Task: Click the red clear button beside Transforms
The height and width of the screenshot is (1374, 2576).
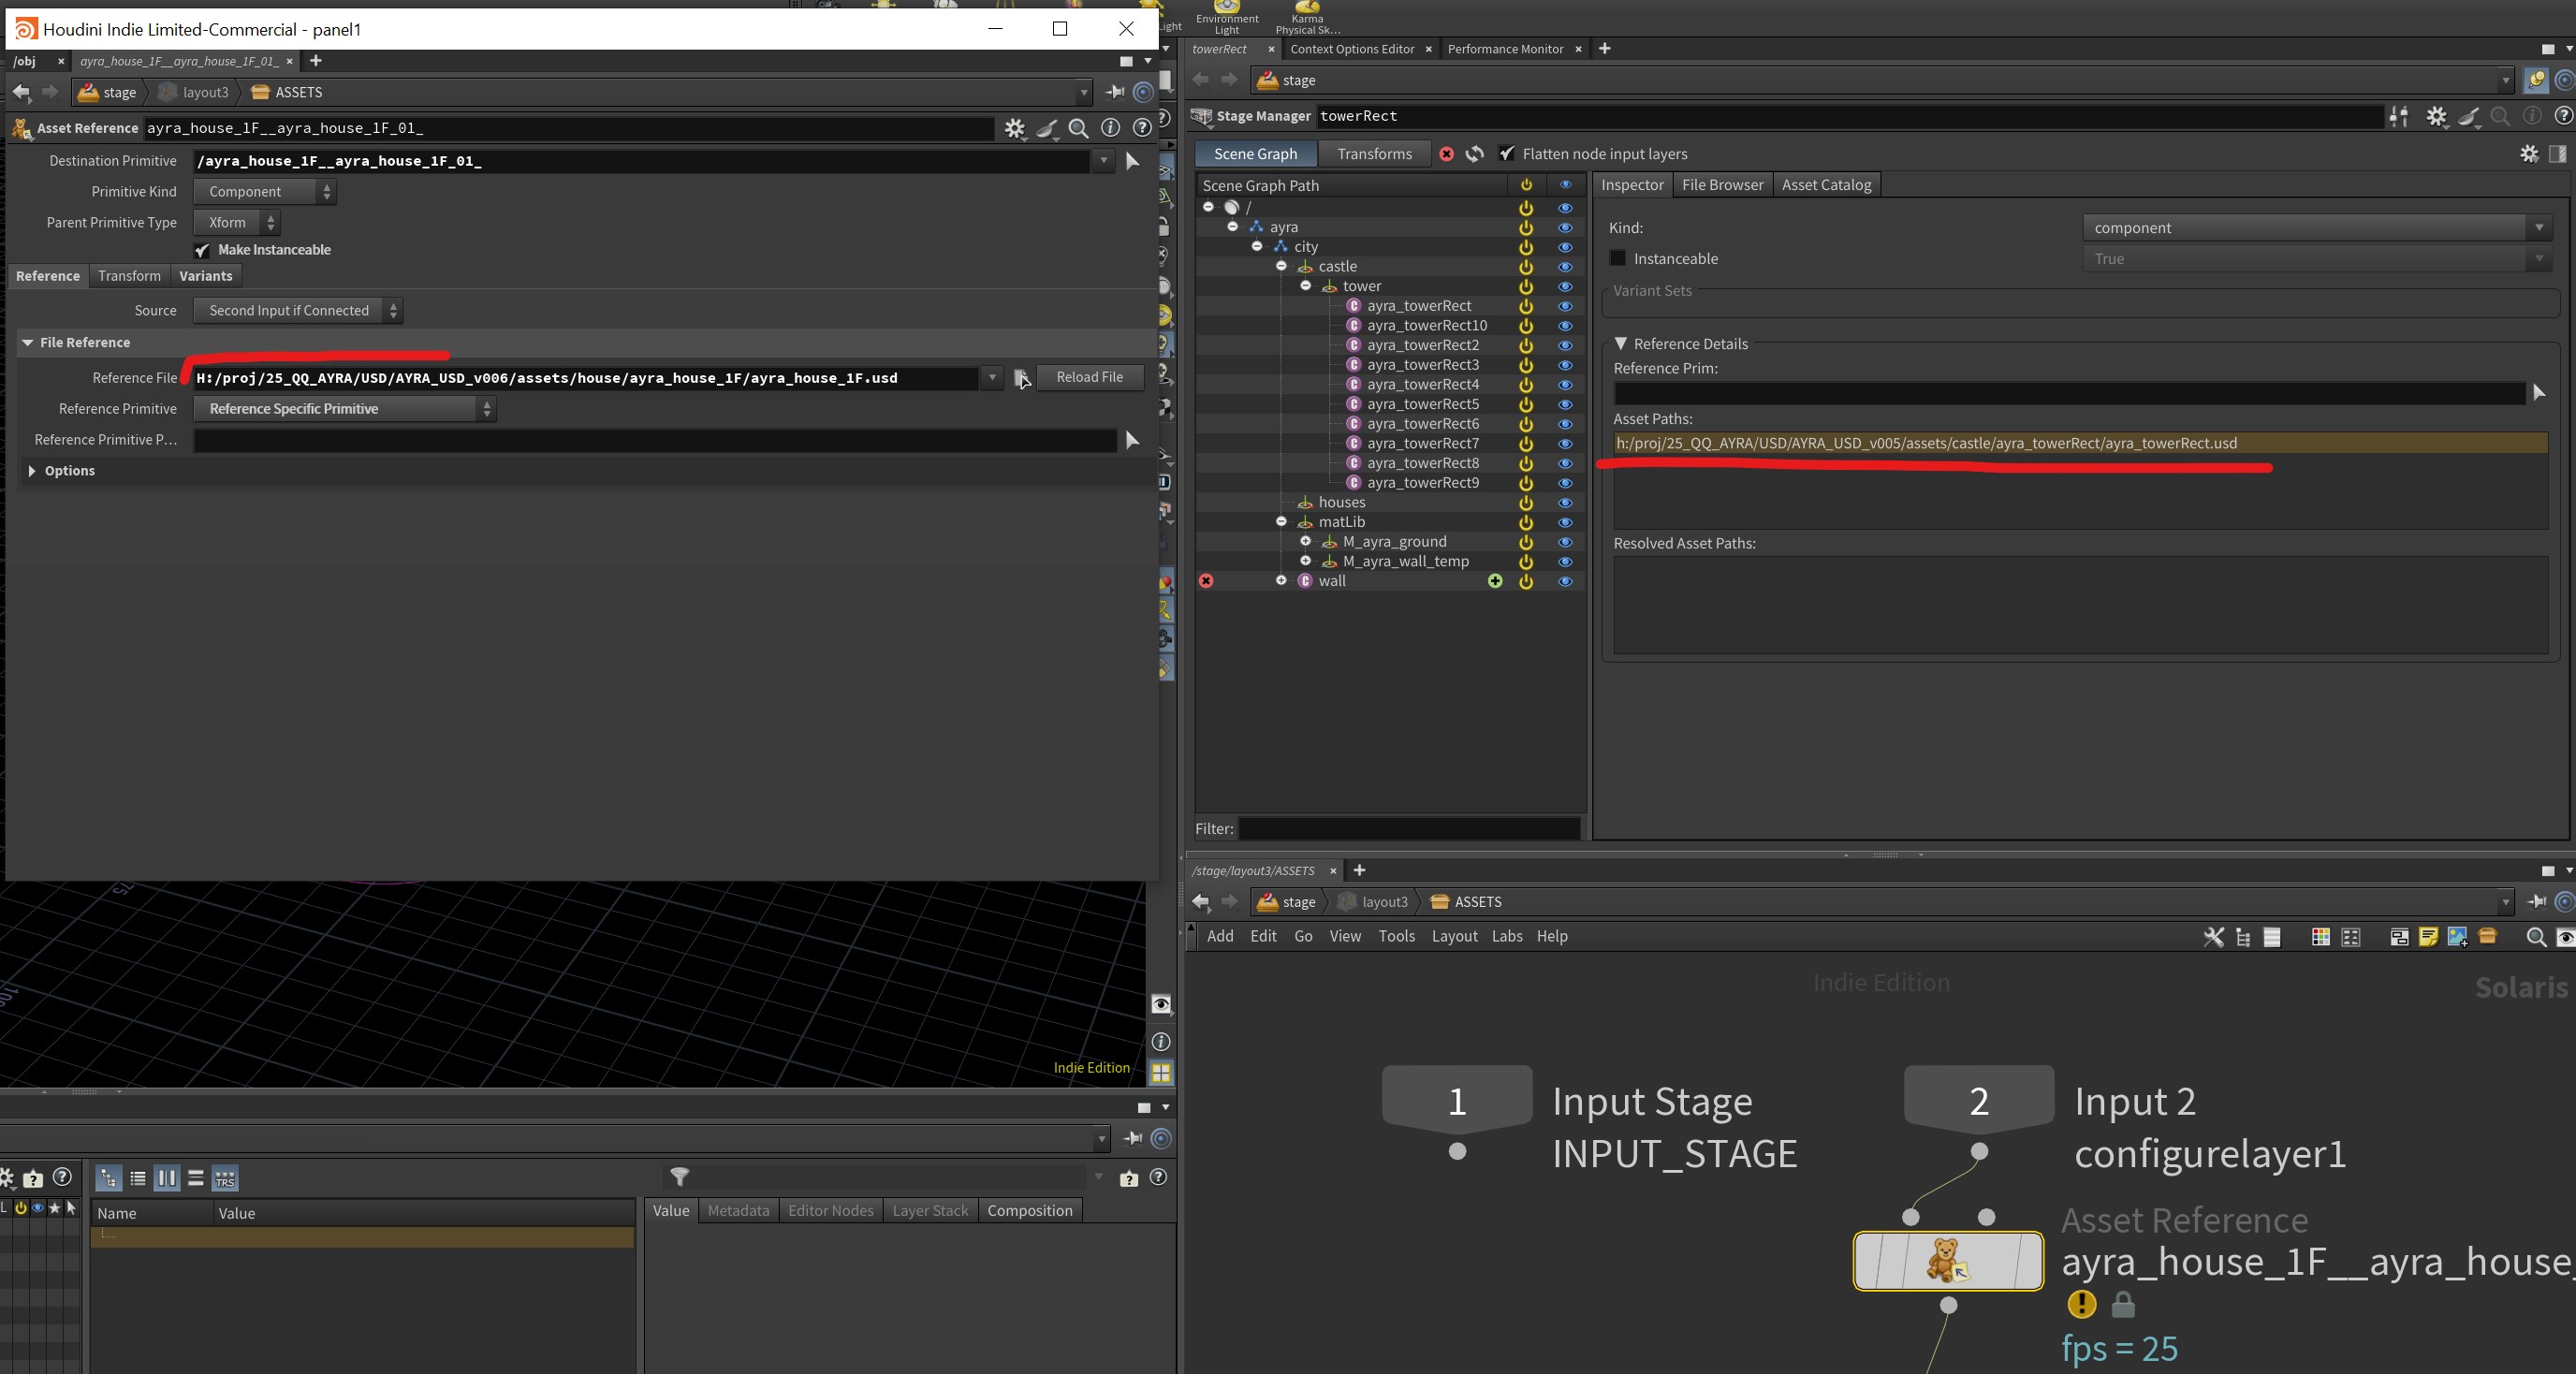Action: (1446, 154)
